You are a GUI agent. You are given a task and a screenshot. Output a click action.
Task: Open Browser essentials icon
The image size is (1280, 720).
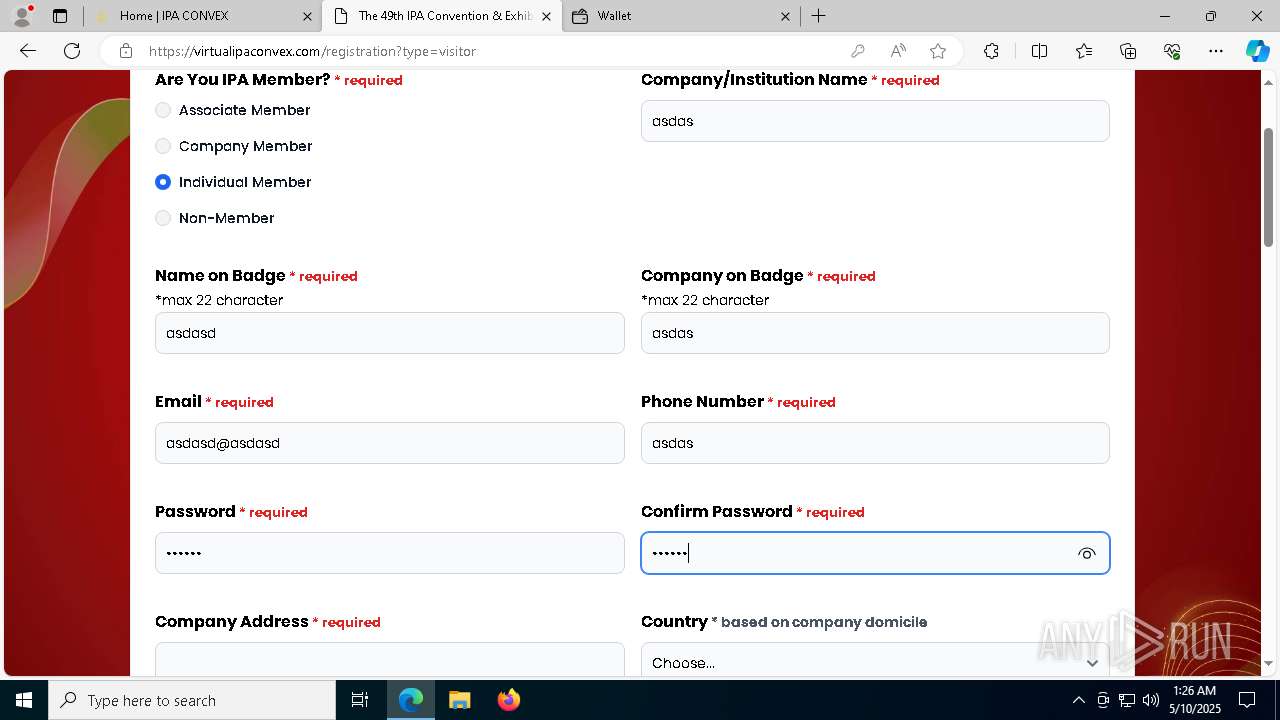(1172, 51)
